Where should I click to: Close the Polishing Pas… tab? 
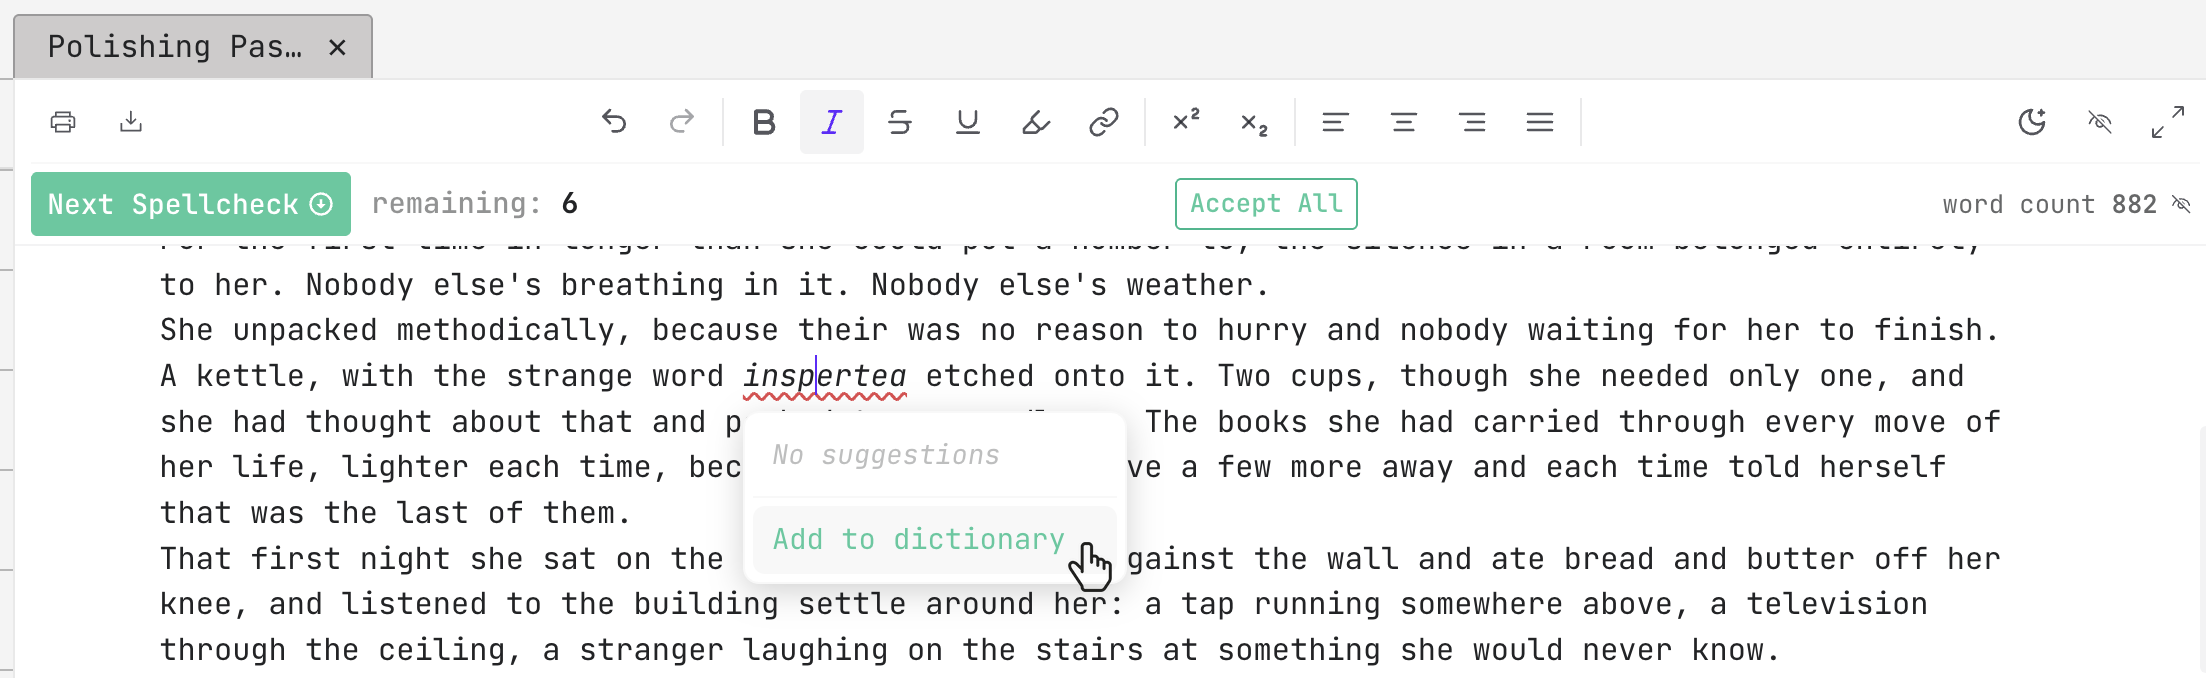[337, 47]
